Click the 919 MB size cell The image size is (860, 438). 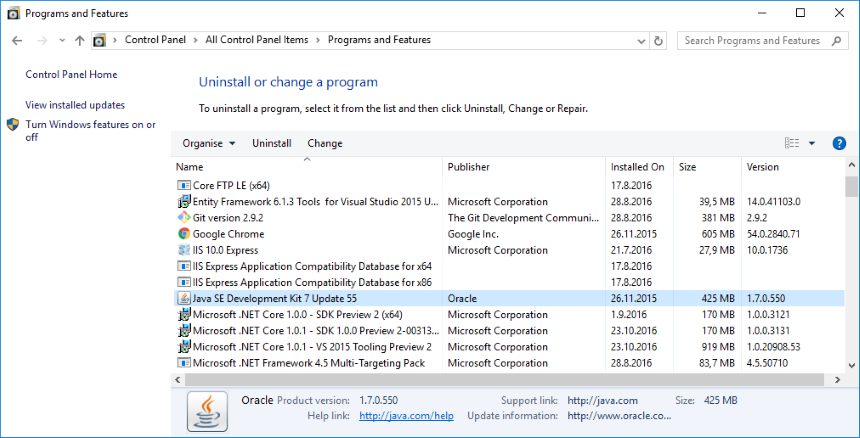(x=718, y=347)
